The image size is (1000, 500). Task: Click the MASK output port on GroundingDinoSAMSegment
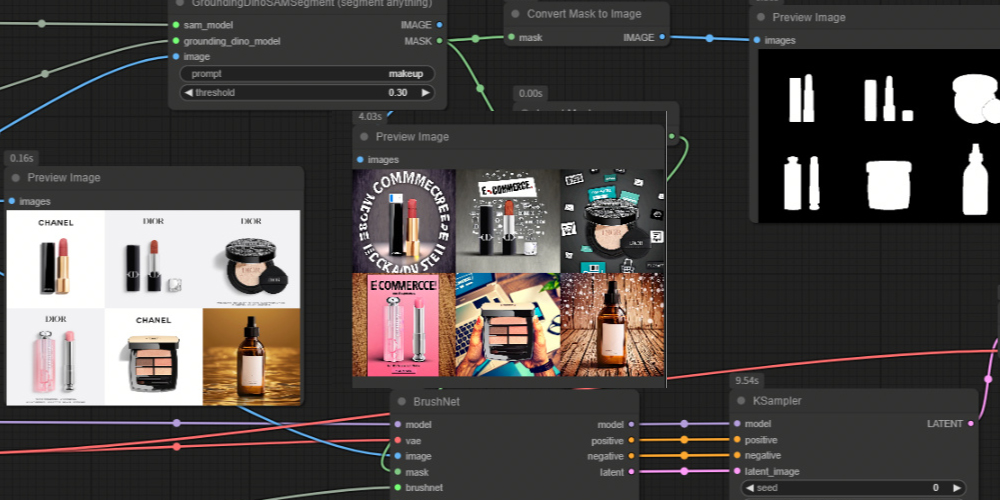[x=439, y=41]
